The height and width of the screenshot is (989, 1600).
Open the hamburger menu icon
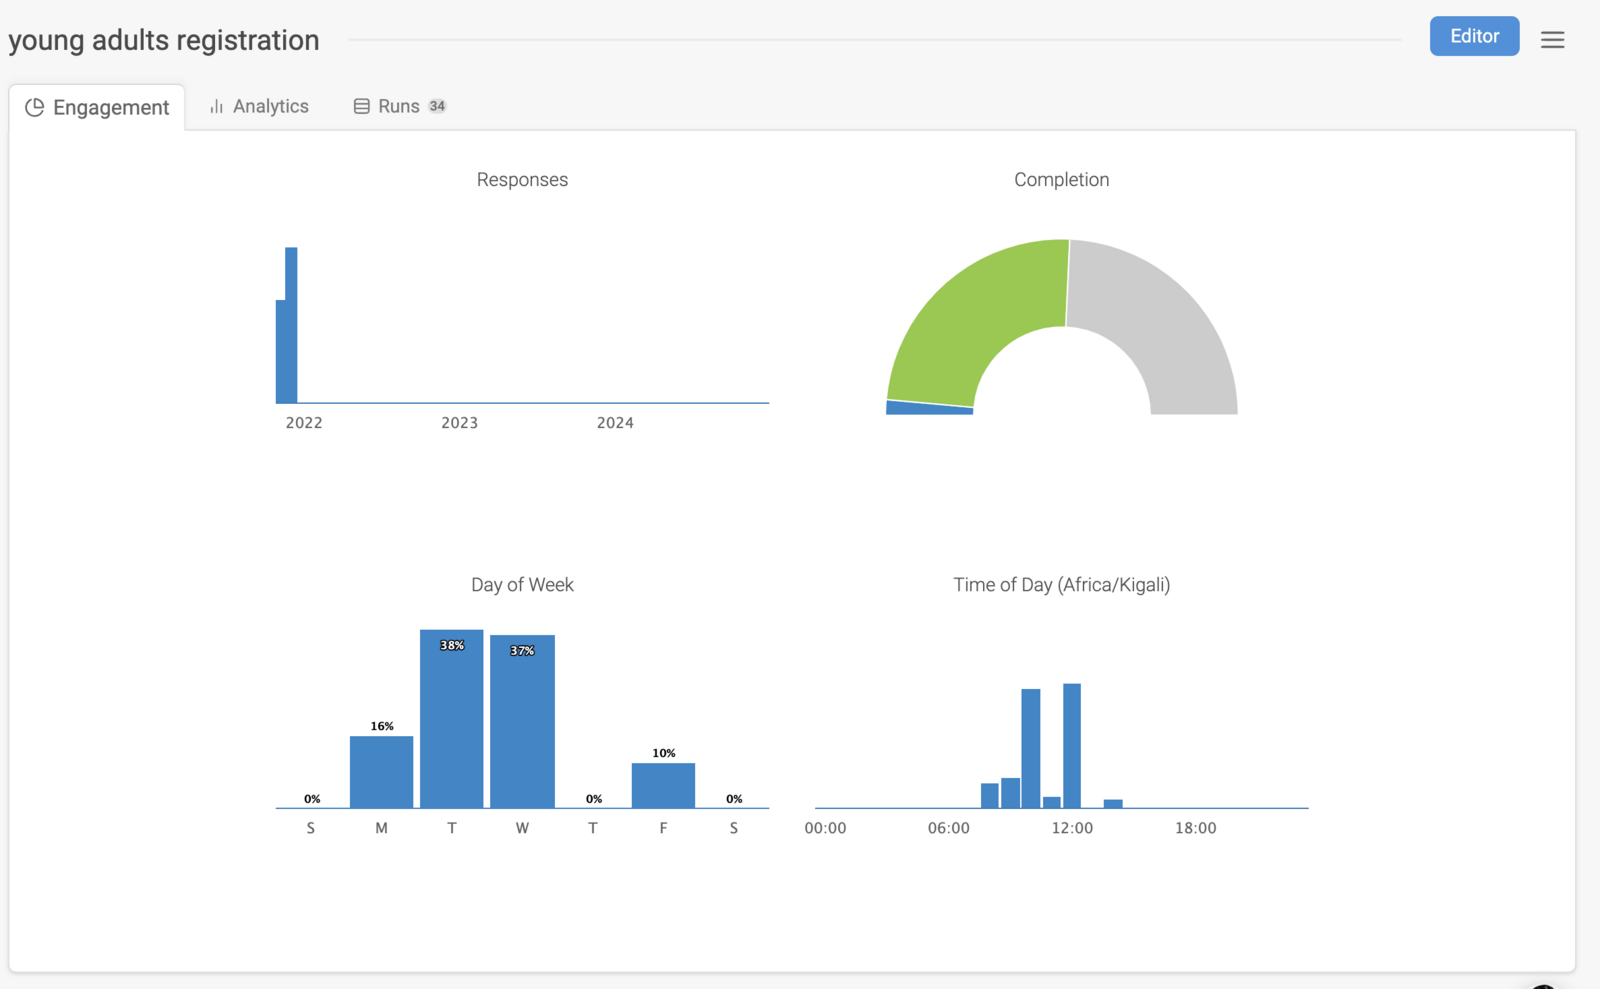click(1552, 40)
